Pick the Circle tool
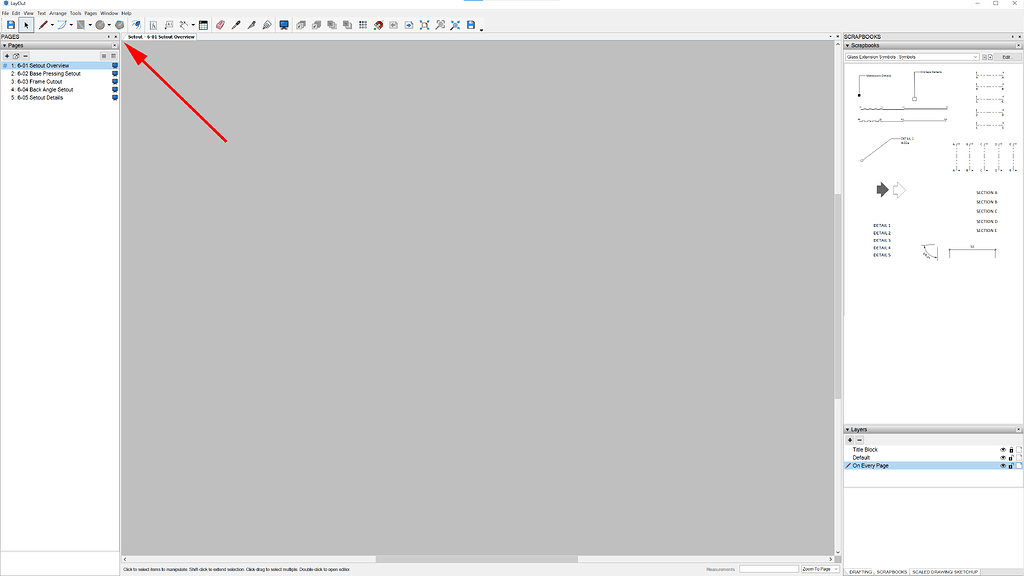The height and width of the screenshot is (576, 1024). (x=100, y=25)
